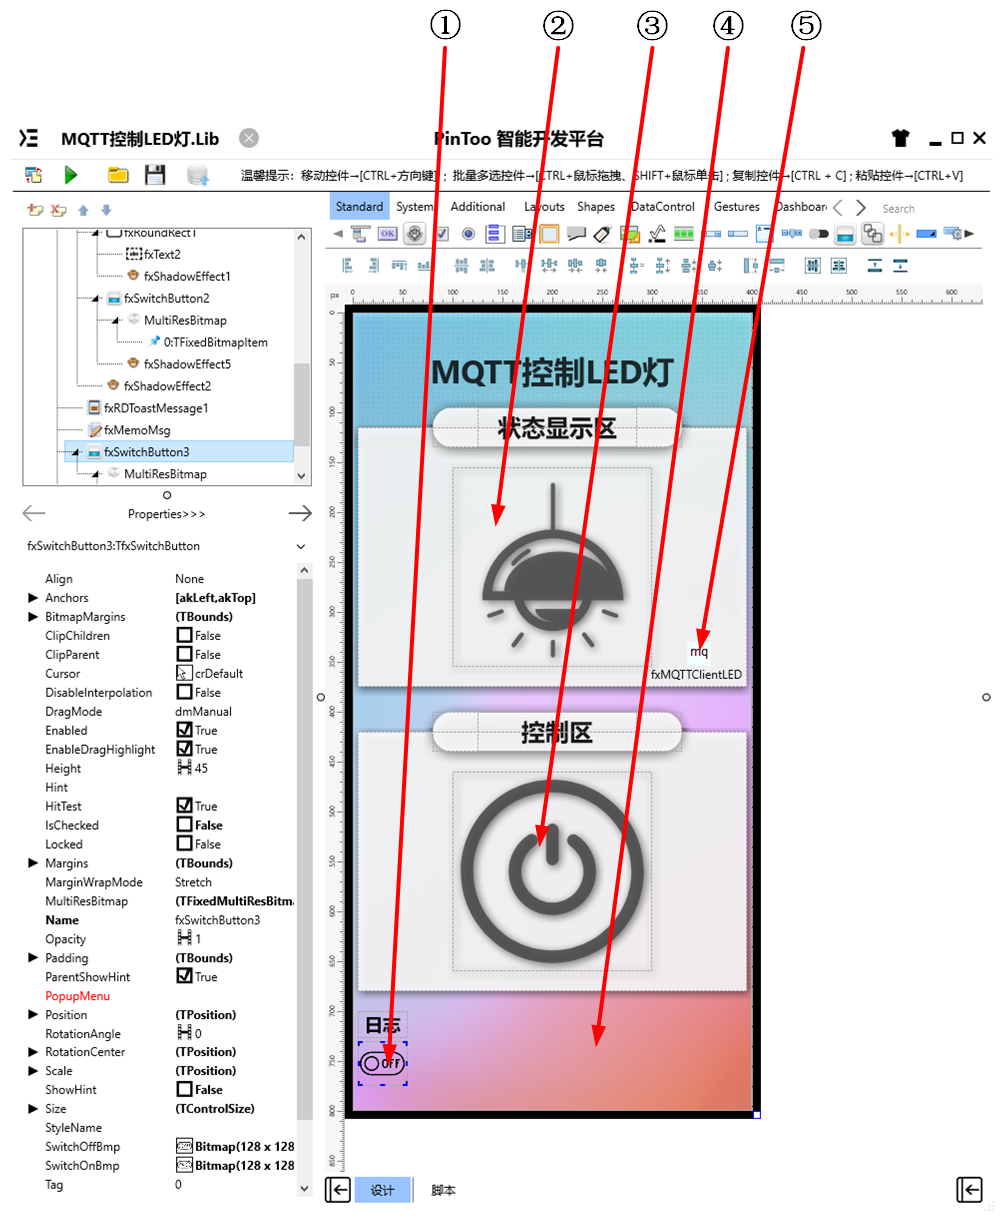Enable the ClipChildren checkbox
The height and width of the screenshot is (1218, 1003).
tap(184, 635)
